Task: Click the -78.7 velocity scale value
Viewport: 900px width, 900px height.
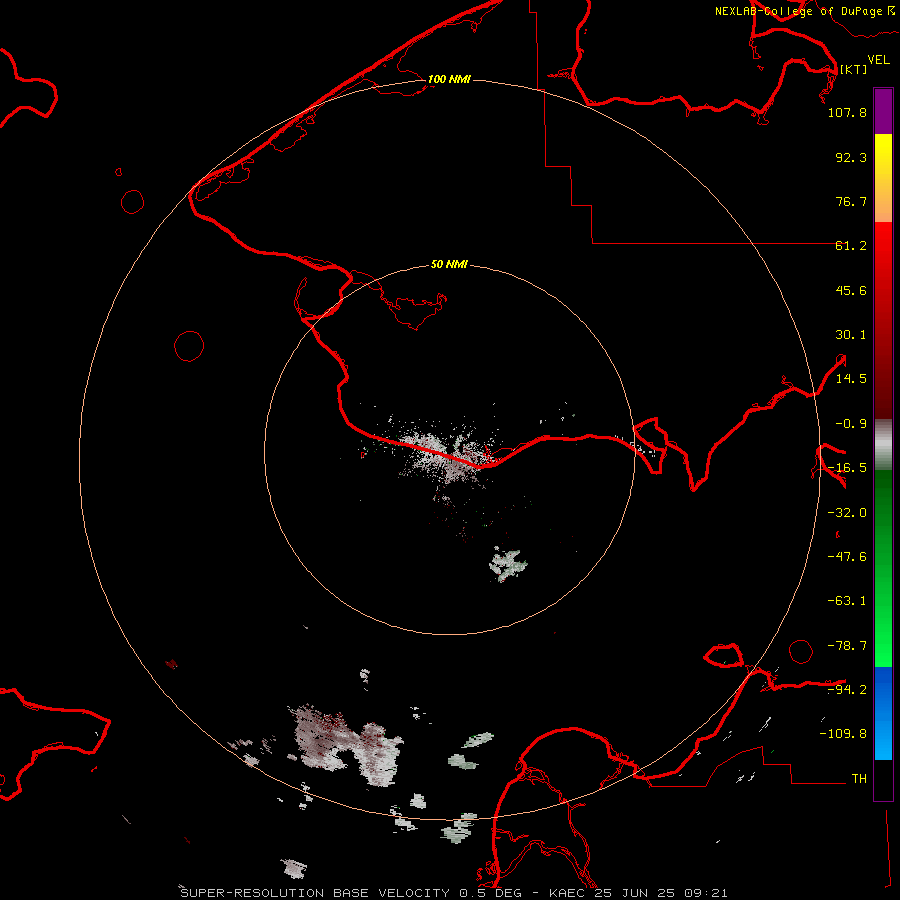Action: tap(847, 646)
